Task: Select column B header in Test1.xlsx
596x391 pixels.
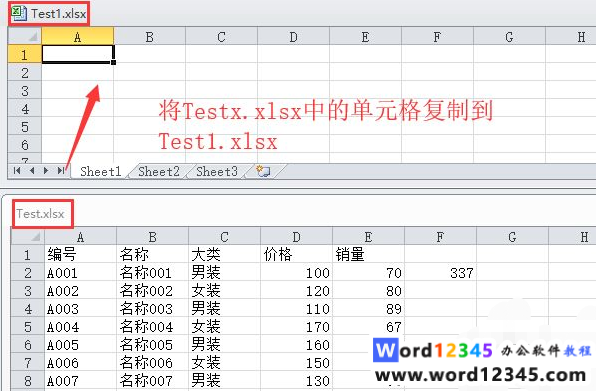Action: tap(149, 37)
